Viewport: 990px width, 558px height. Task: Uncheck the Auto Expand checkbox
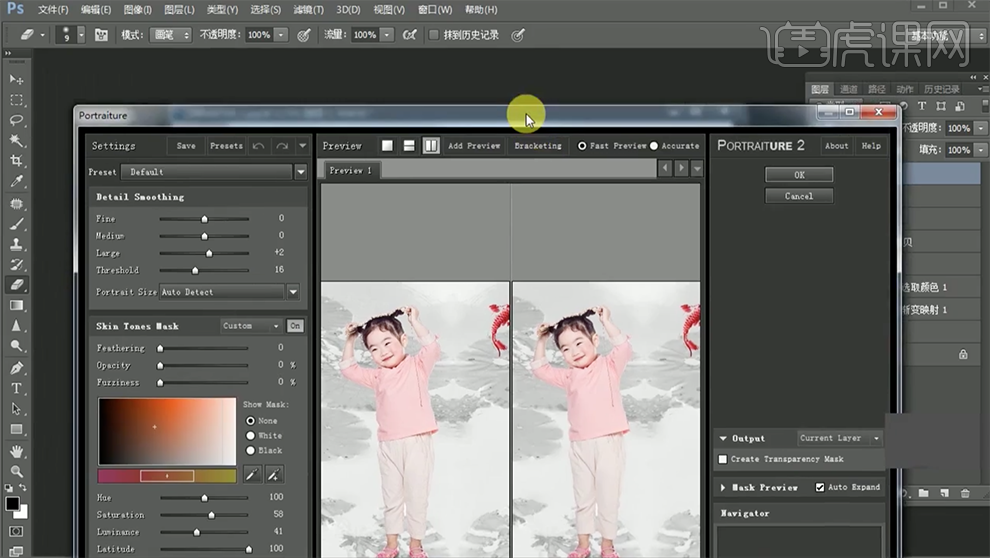pyautogui.click(x=820, y=487)
